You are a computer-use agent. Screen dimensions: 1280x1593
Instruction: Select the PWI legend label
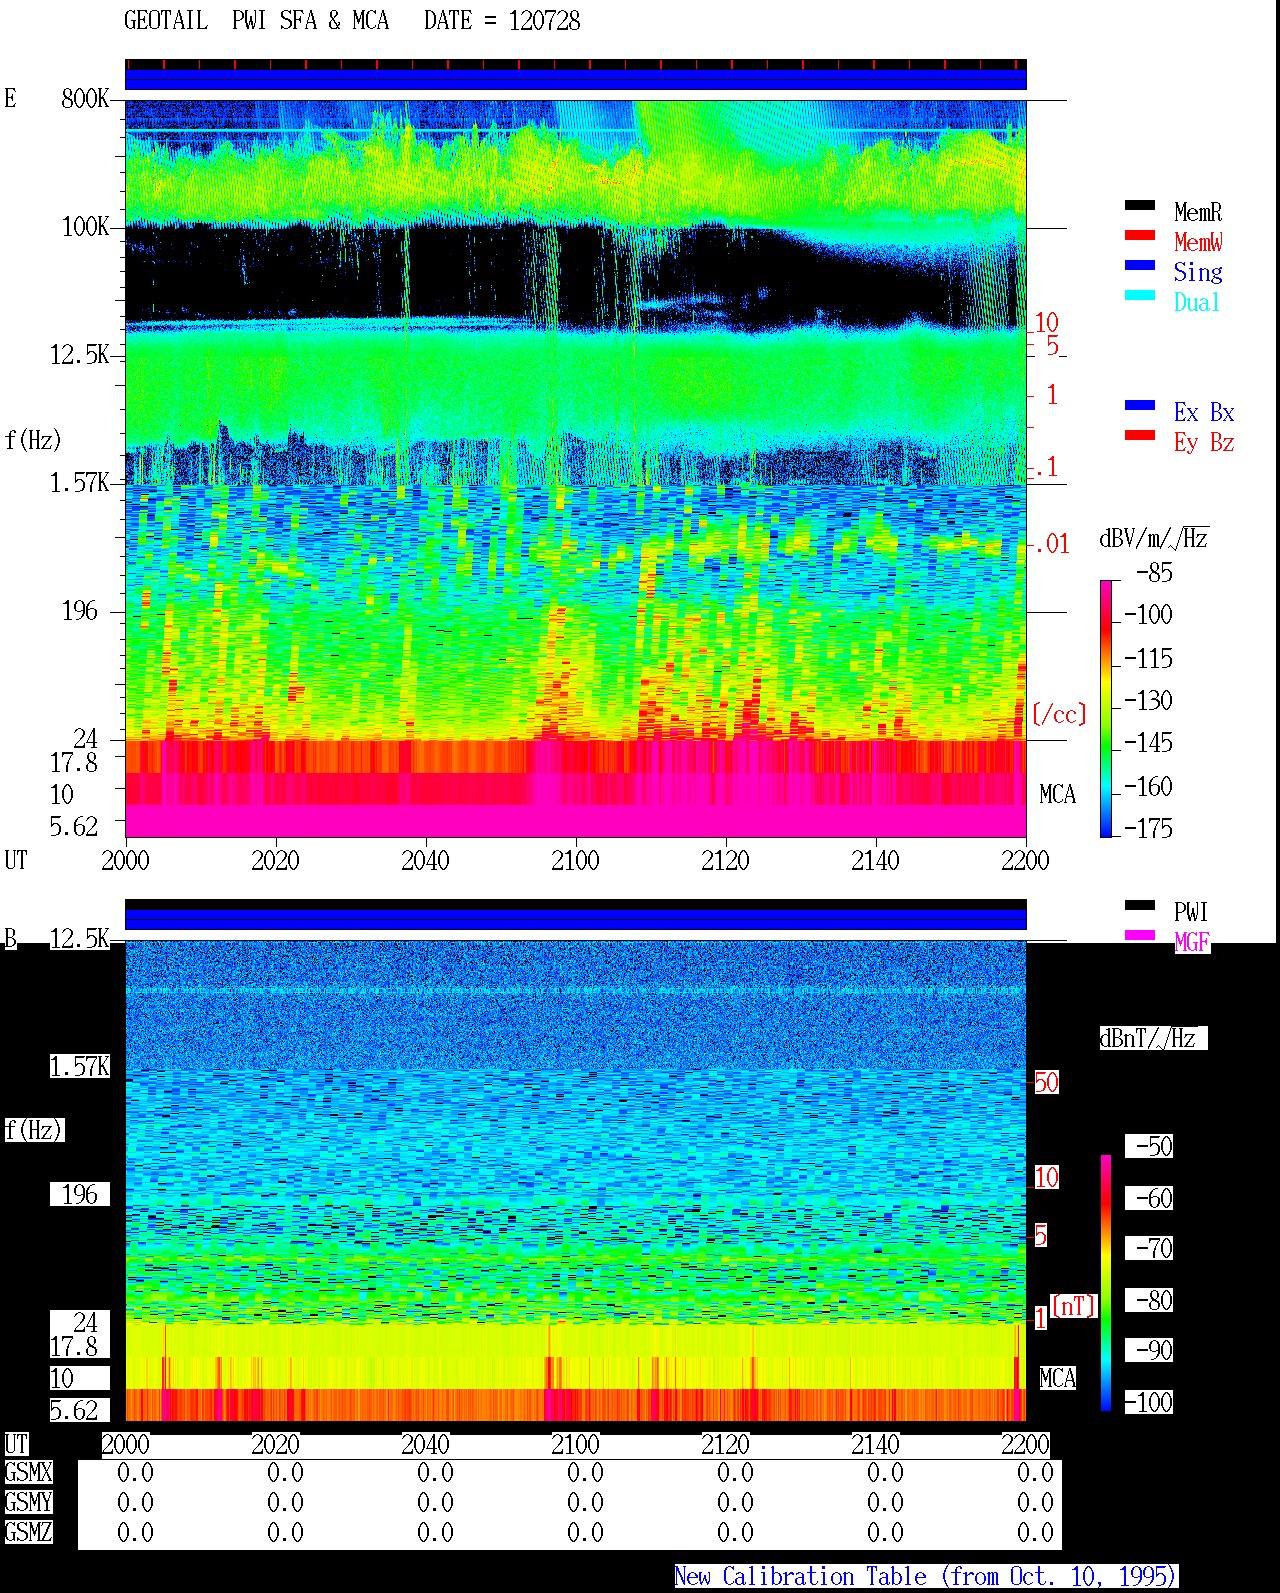(1191, 912)
